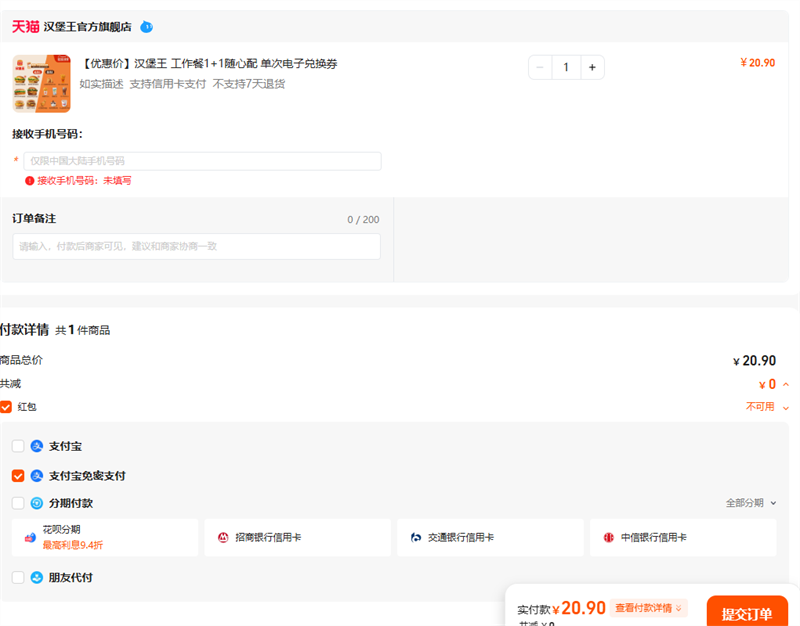Image resolution: width=800 pixels, height=626 pixels.
Task: Select China Merchants Bank credit card
Action: click(297, 538)
